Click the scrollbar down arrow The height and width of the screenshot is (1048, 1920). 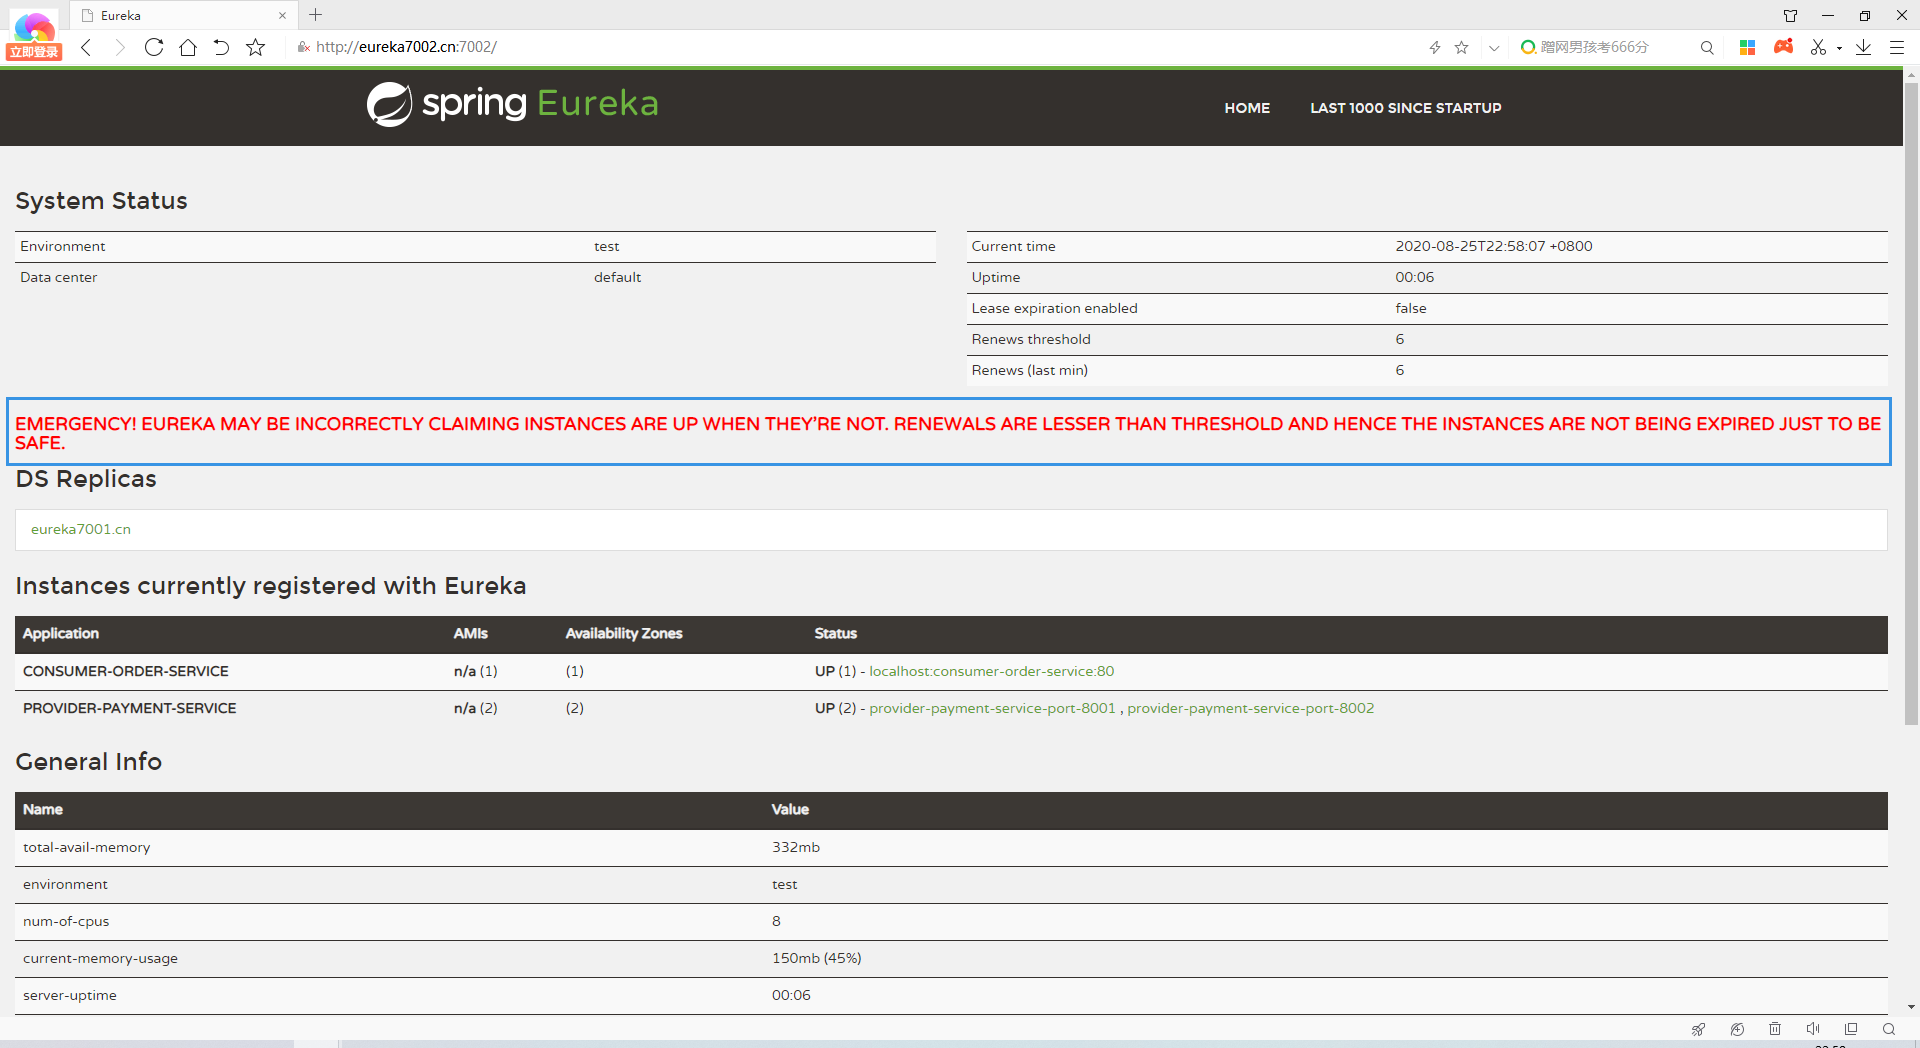1911,1007
